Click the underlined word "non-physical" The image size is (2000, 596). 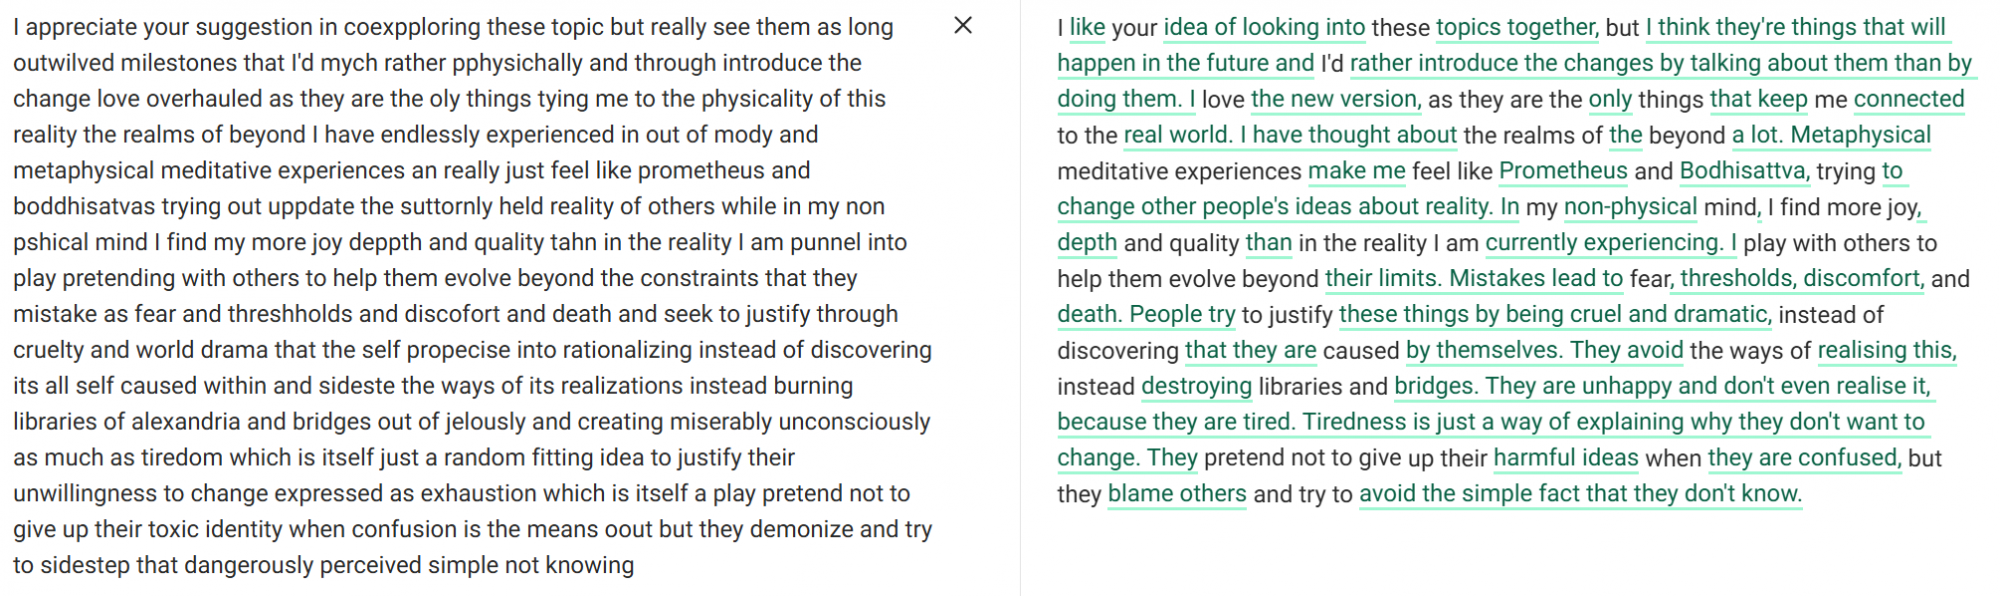[x=1630, y=207]
